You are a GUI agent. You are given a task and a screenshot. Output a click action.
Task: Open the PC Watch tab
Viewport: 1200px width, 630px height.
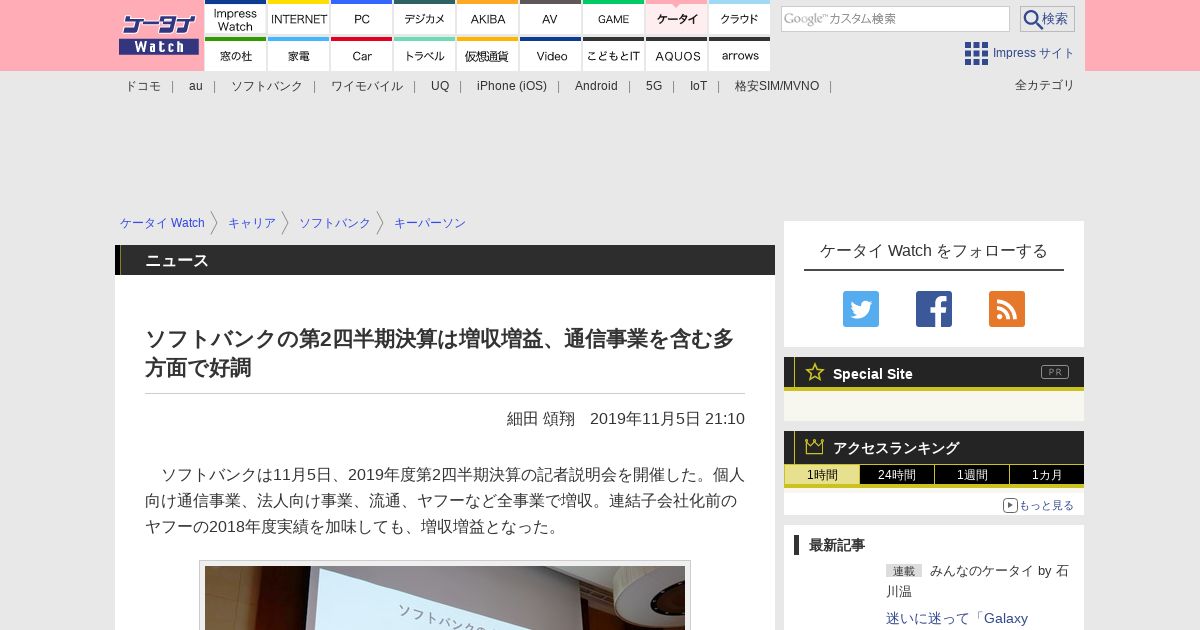click(362, 18)
